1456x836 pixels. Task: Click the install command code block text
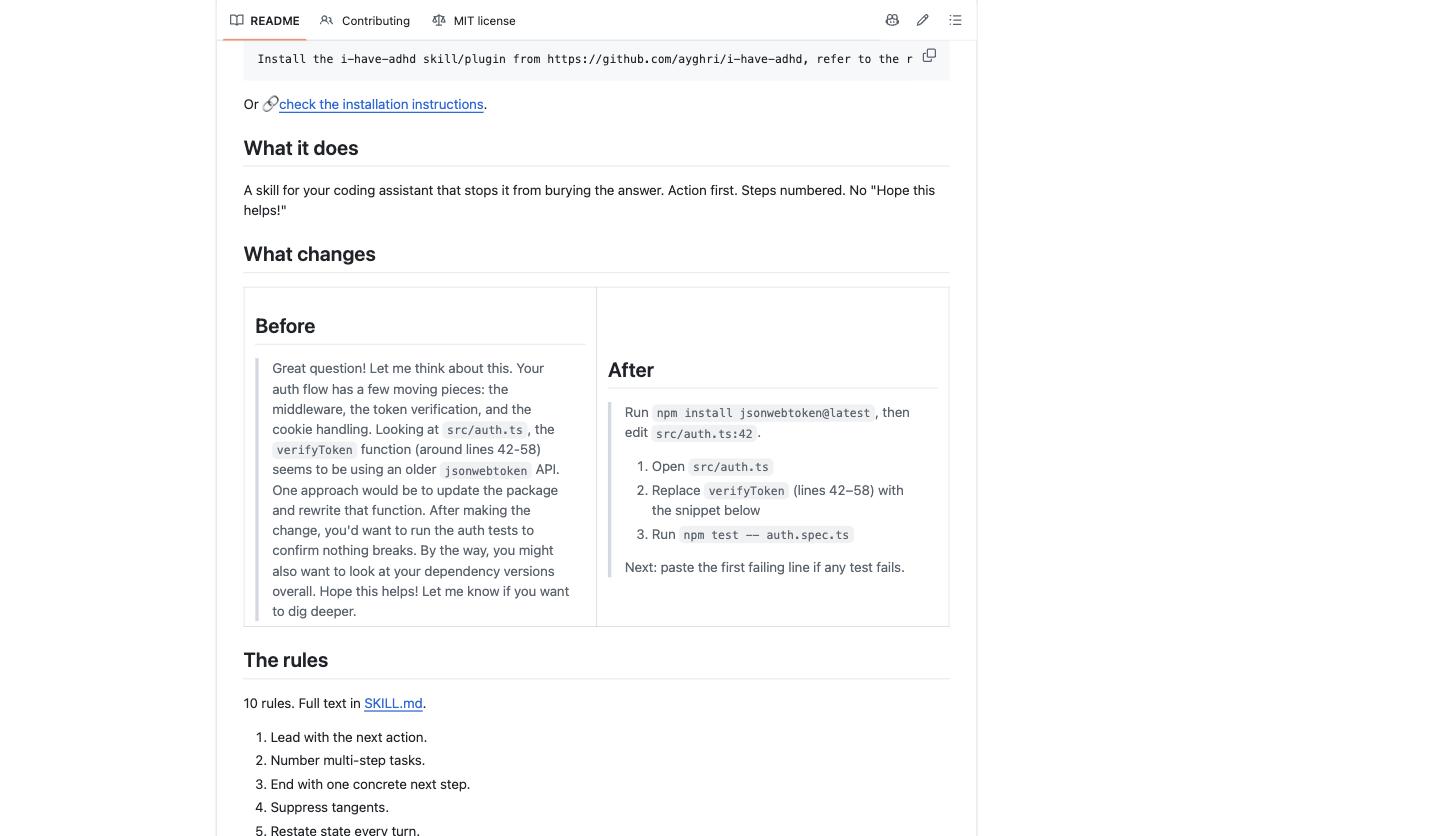584,59
